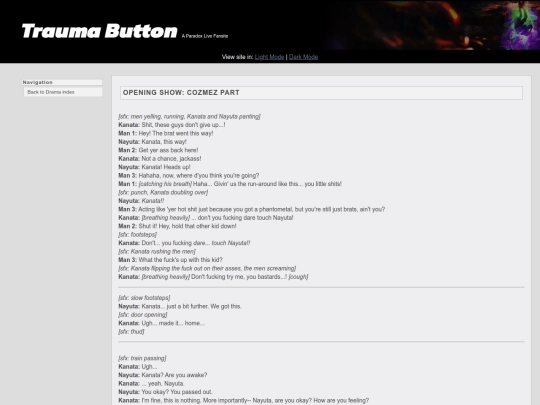Click the Trauma Button site title
Screen dimensions: 540x405
(x=100, y=31)
